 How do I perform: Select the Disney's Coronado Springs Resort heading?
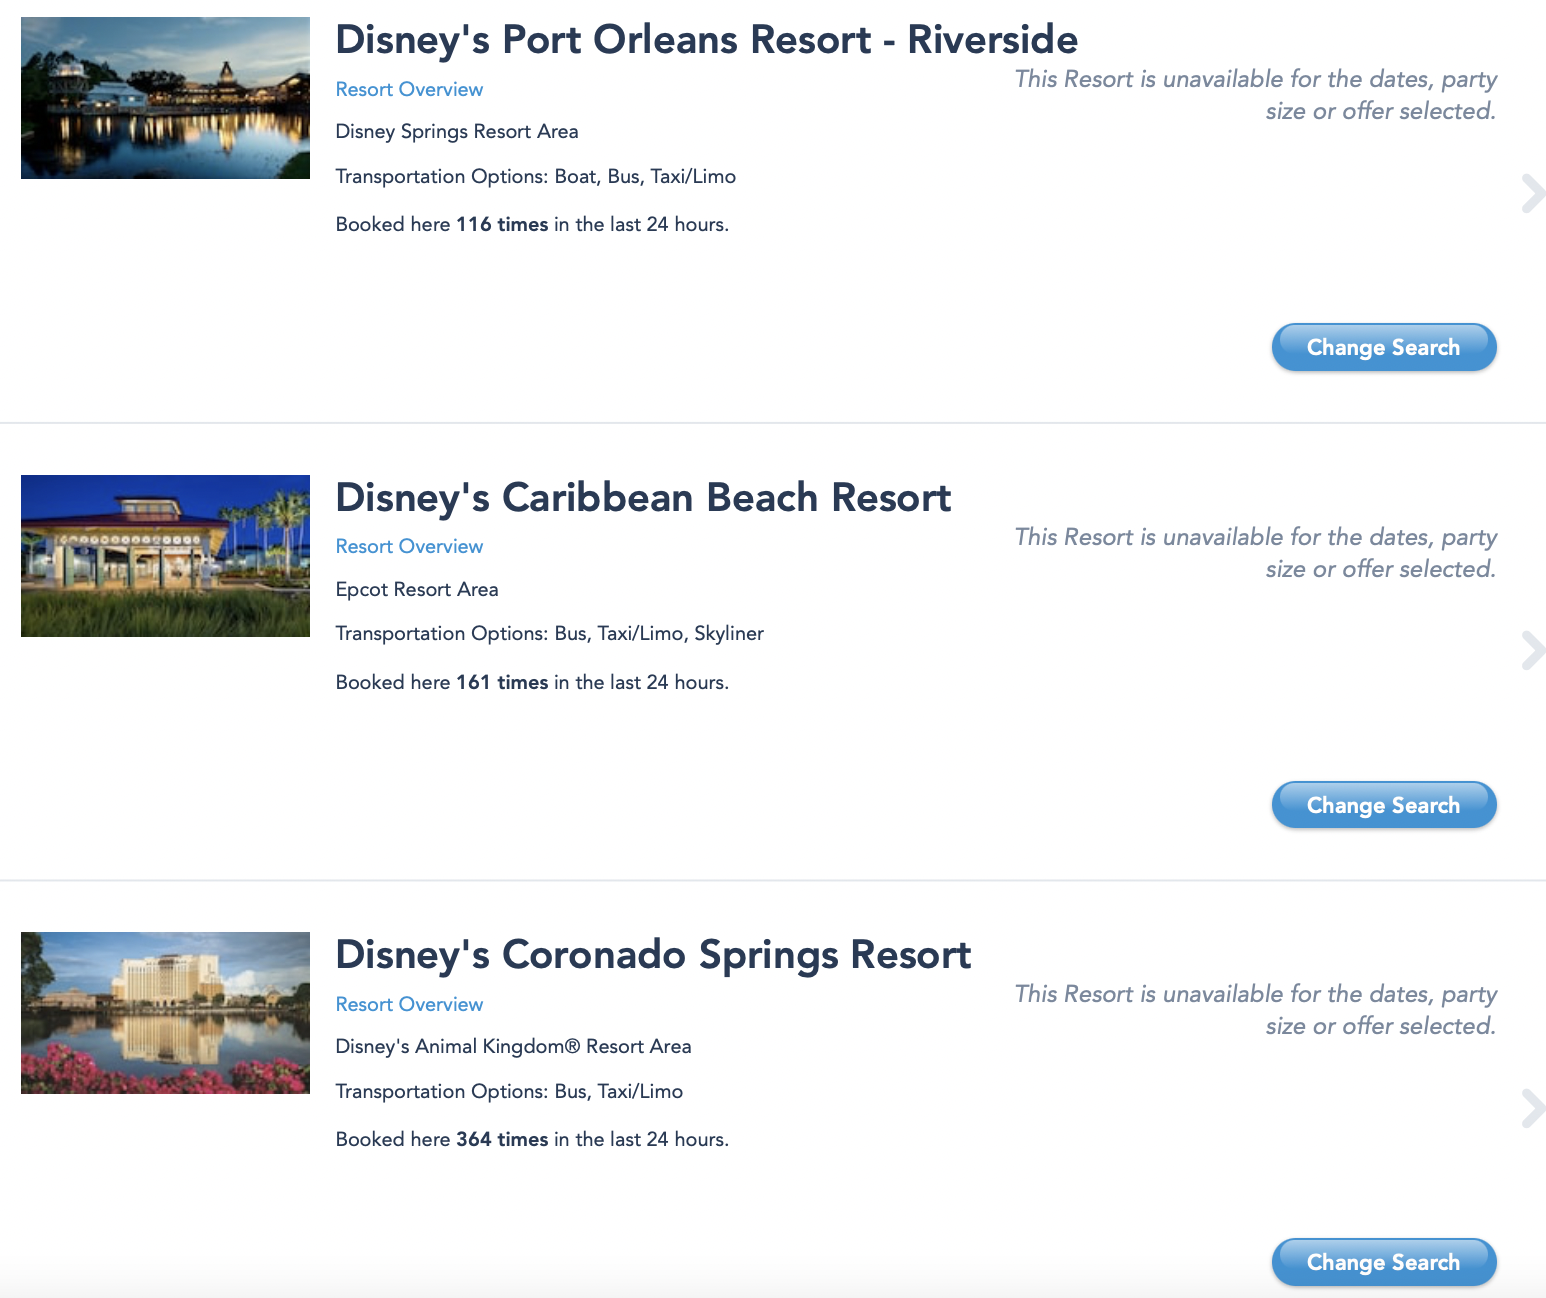[653, 955]
